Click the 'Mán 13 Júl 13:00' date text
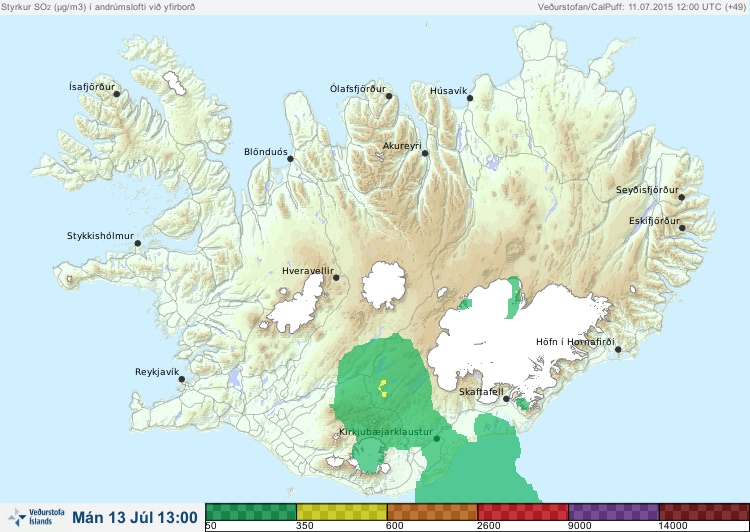The height and width of the screenshot is (532, 750). [135, 518]
